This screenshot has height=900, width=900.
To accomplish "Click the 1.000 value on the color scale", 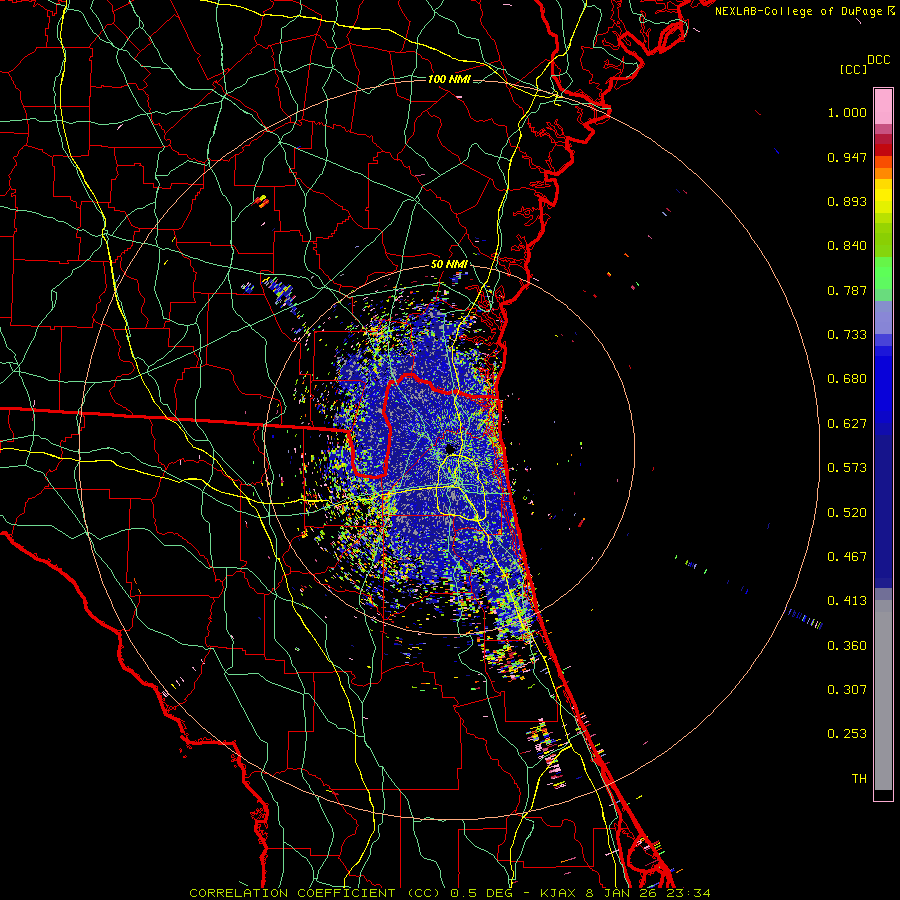I will [847, 112].
